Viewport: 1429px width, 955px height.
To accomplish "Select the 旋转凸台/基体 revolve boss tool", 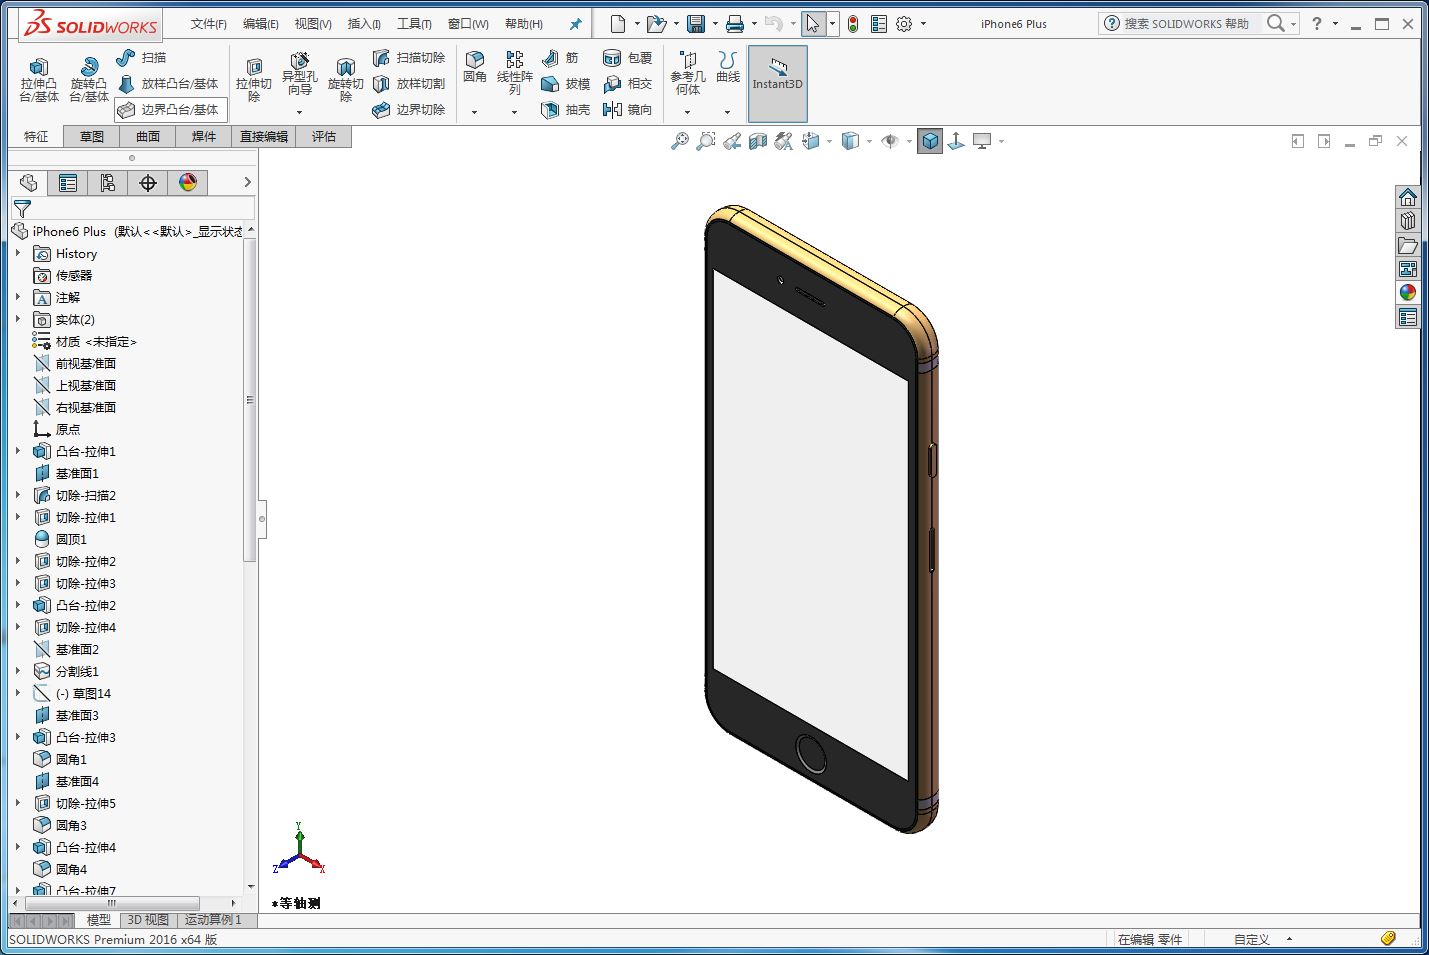I will pos(89,79).
